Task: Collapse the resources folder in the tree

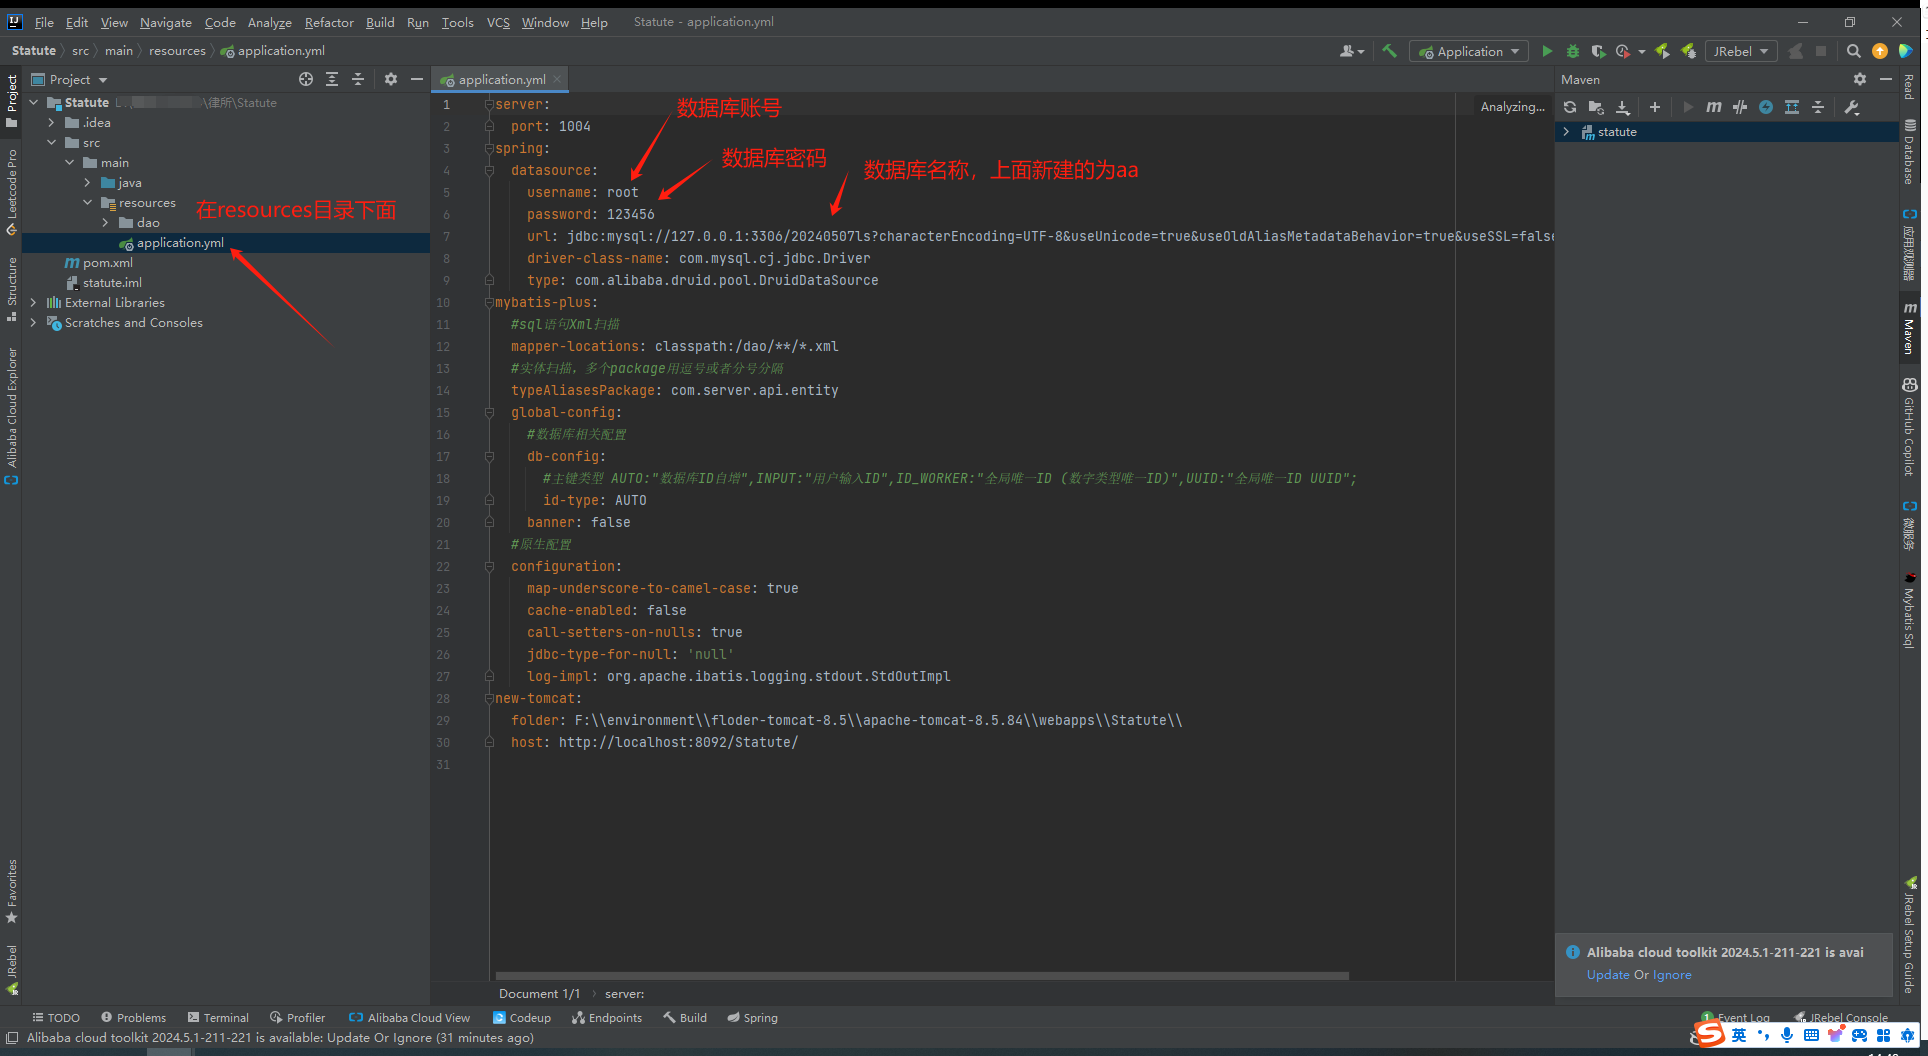Action: [x=88, y=203]
